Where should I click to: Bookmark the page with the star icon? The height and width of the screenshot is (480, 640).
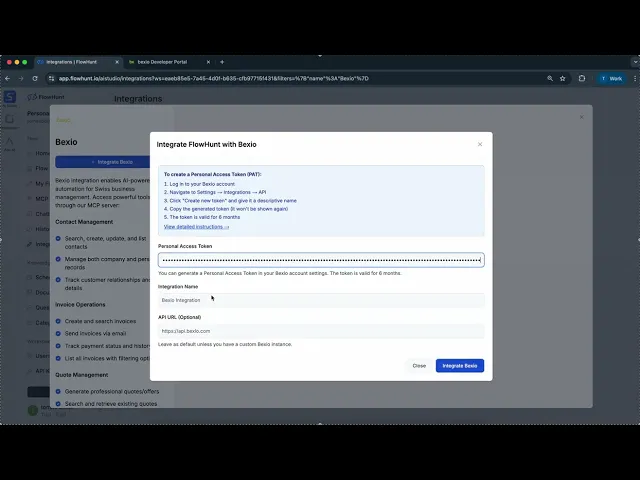(x=562, y=78)
